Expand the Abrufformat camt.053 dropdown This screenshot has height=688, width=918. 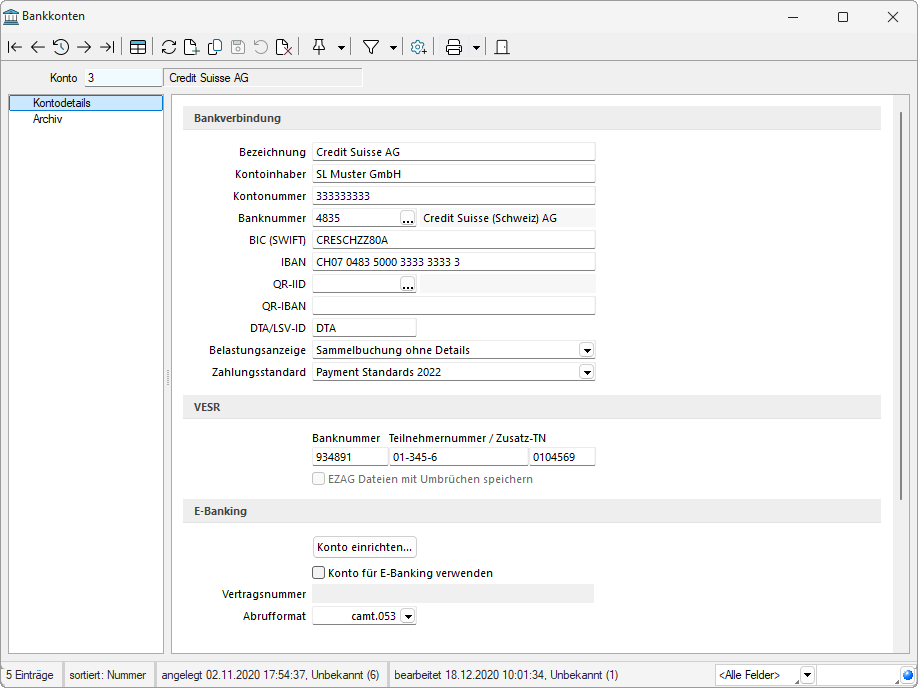point(407,617)
